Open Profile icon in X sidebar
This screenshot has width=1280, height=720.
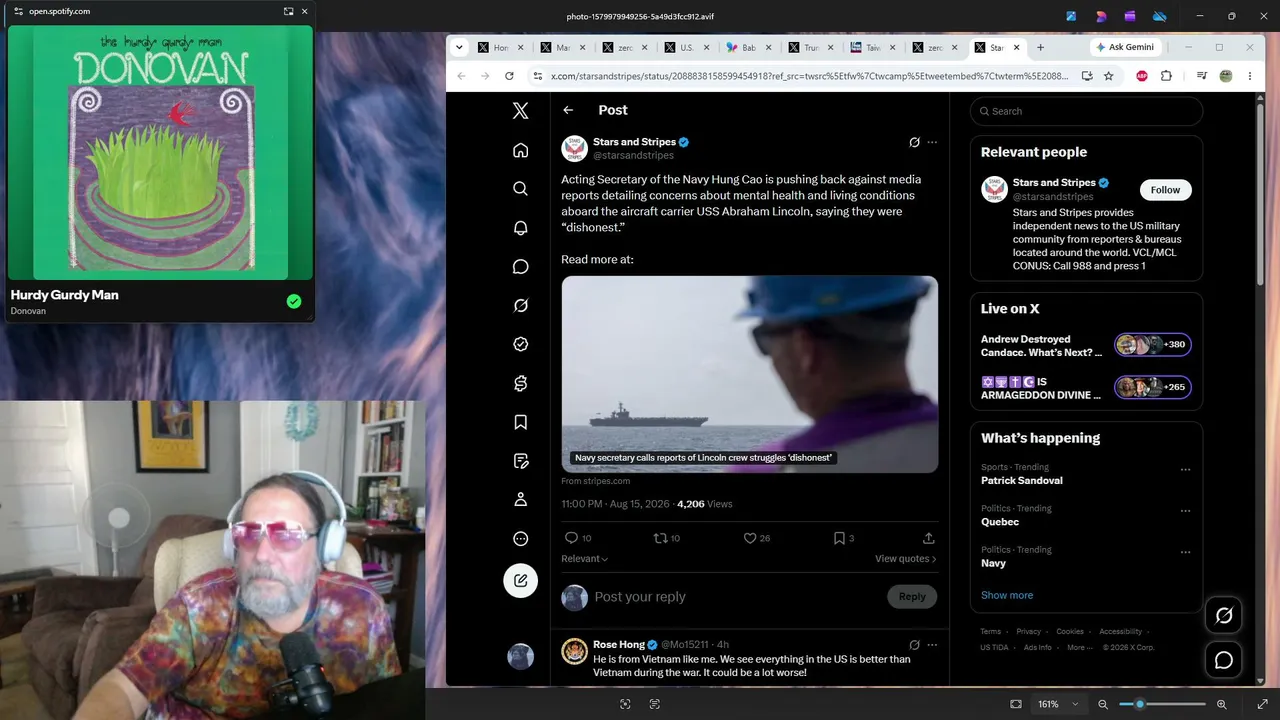pyautogui.click(x=520, y=499)
